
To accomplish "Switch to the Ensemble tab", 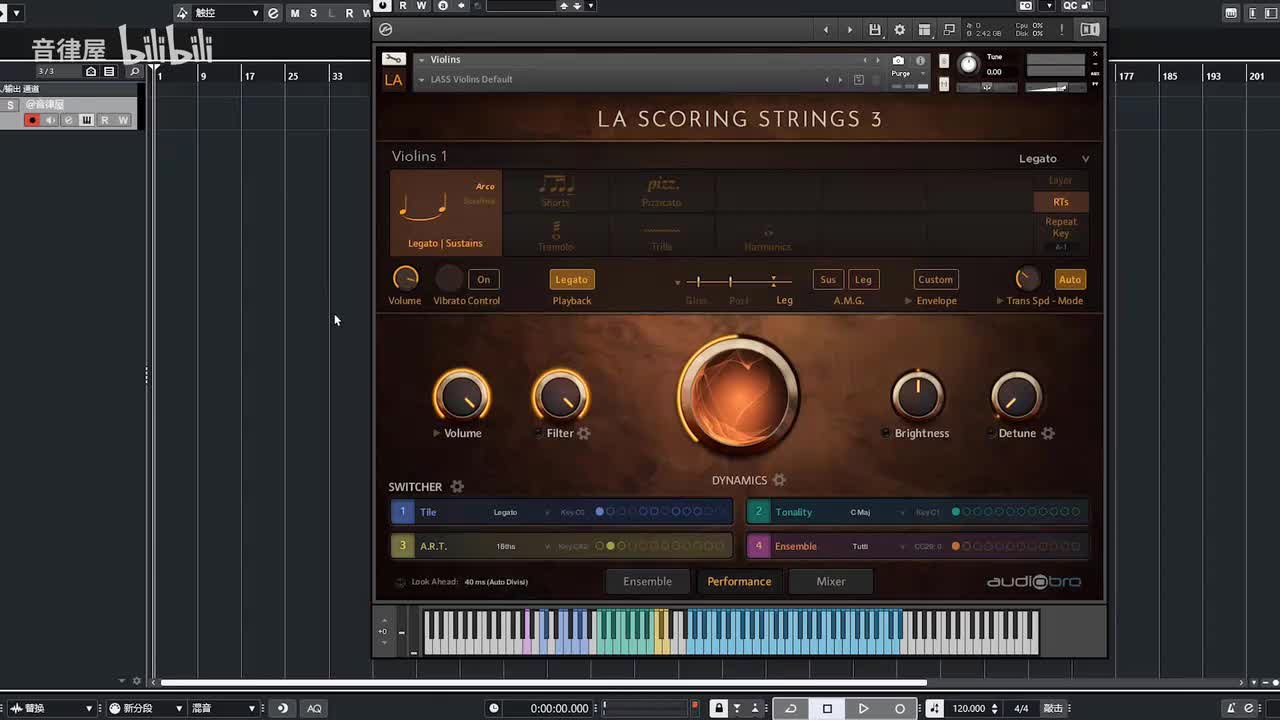I will click(647, 582).
